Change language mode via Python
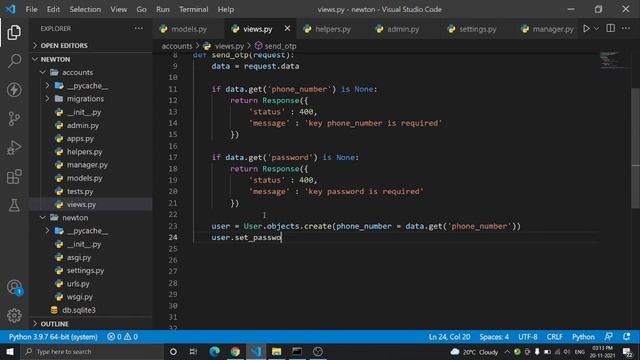The width and height of the screenshot is (640, 360). (x=583, y=337)
